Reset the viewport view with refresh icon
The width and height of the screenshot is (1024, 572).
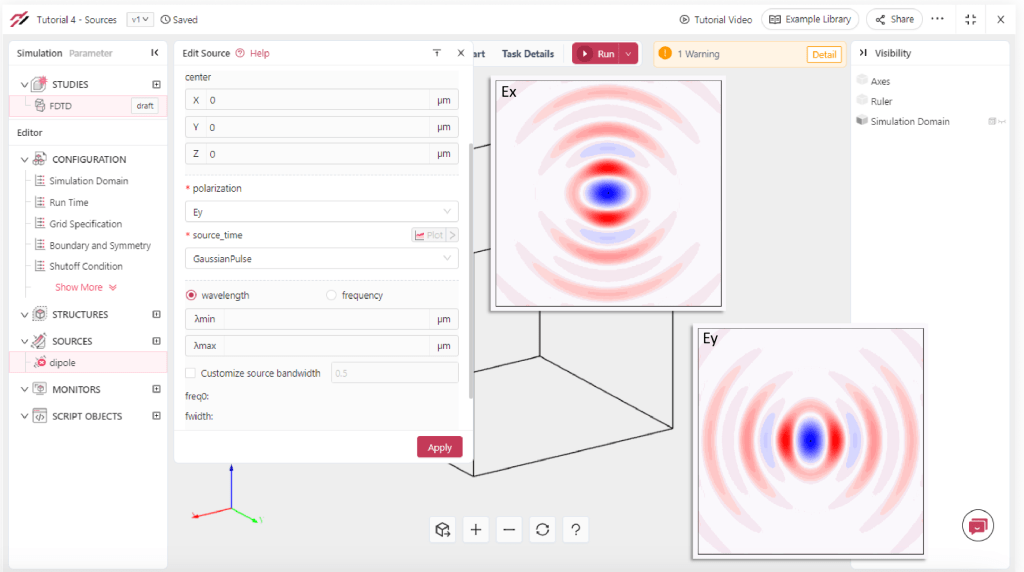pyautogui.click(x=543, y=530)
